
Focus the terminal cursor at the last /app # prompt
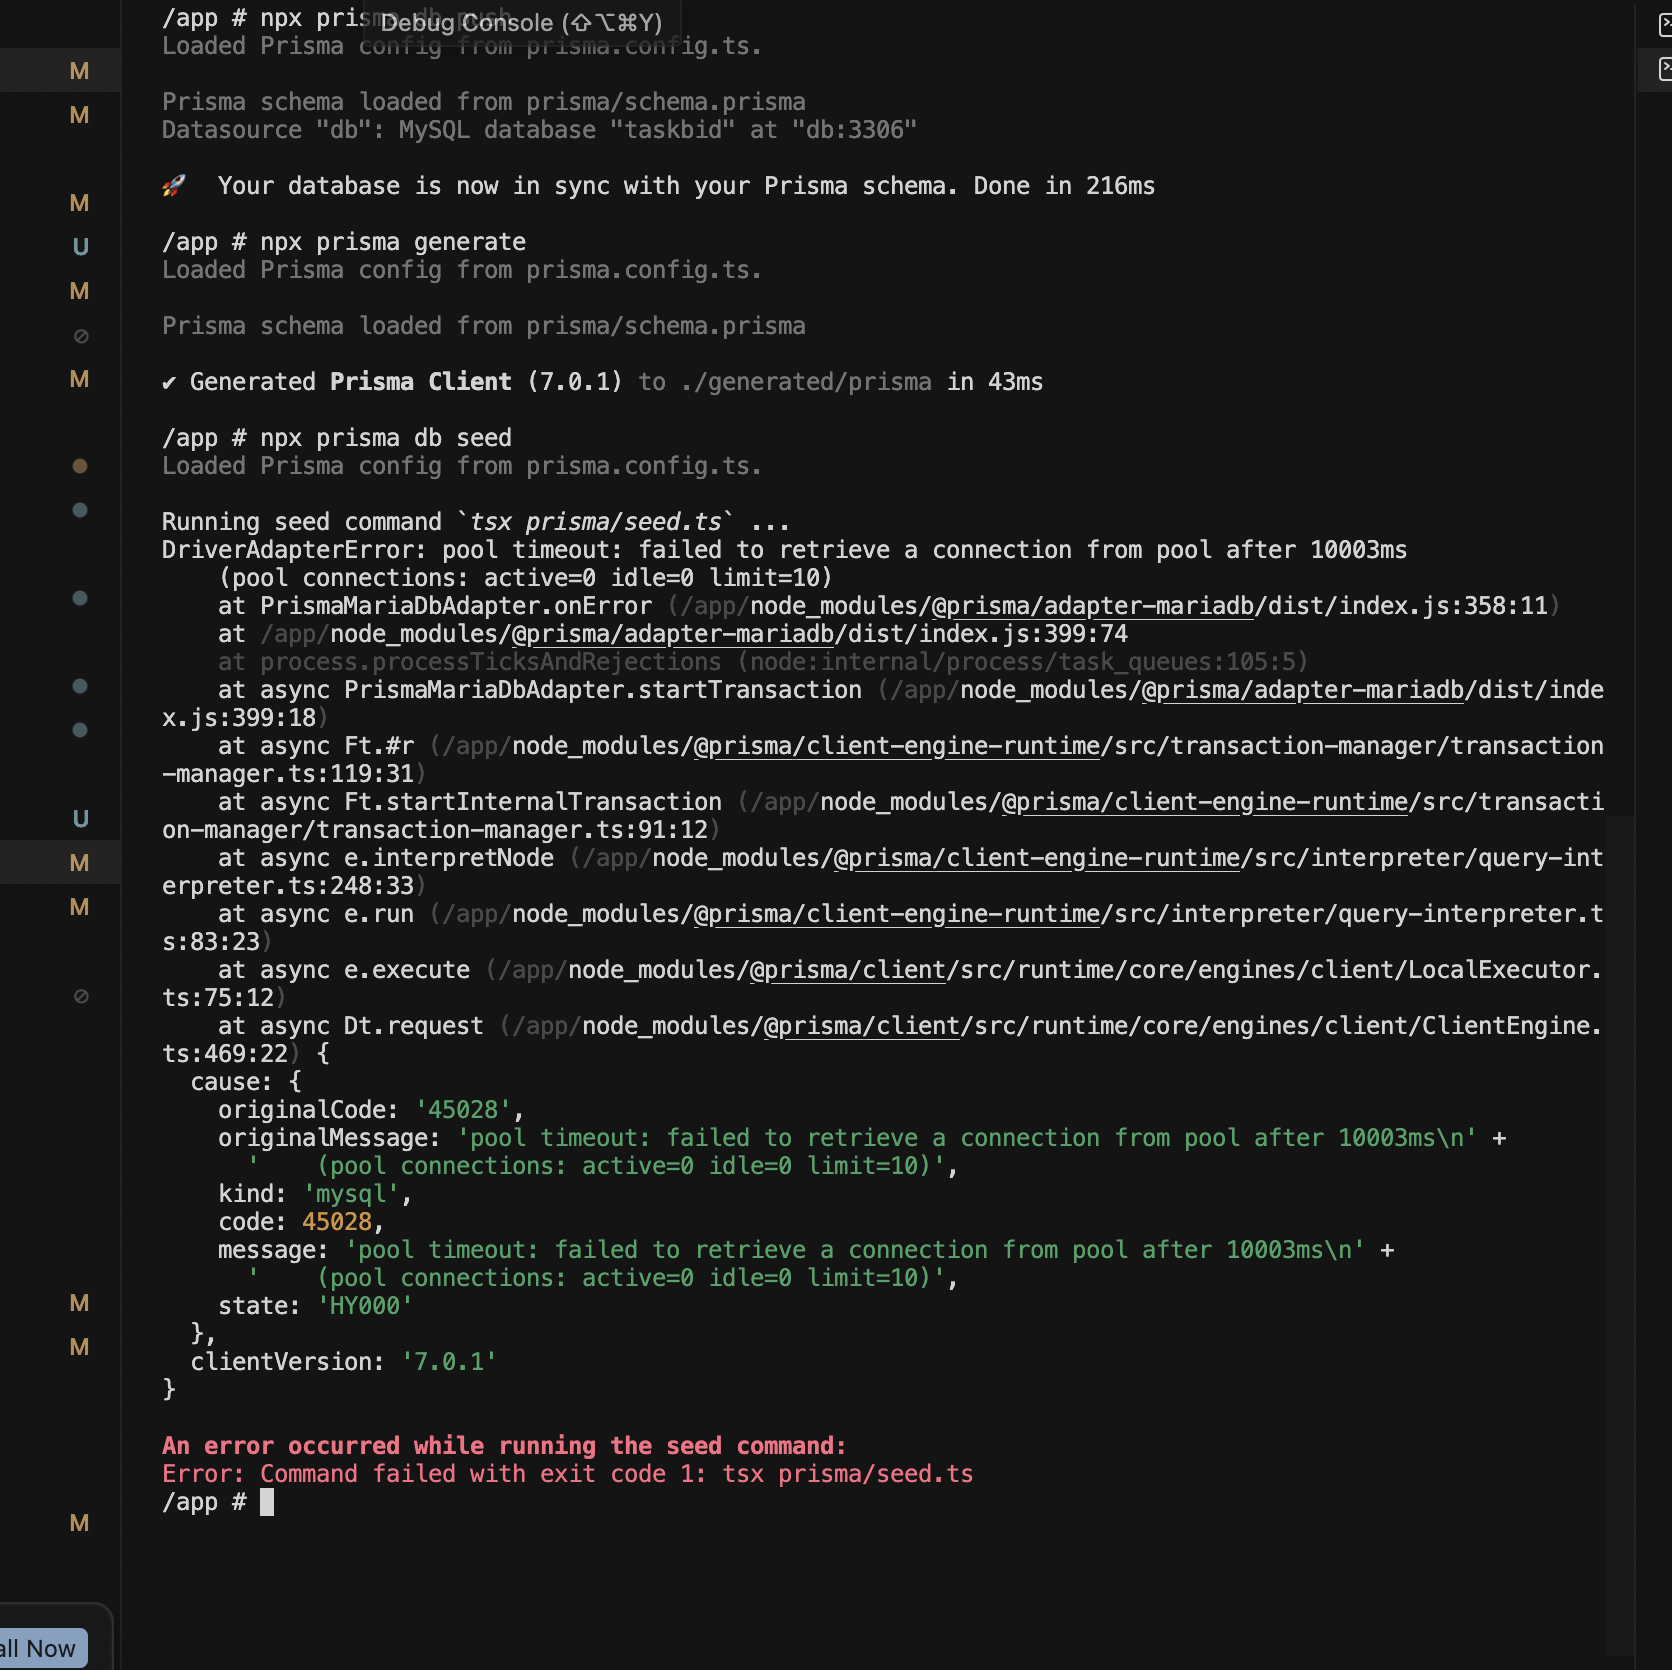[x=267, y=1502]
